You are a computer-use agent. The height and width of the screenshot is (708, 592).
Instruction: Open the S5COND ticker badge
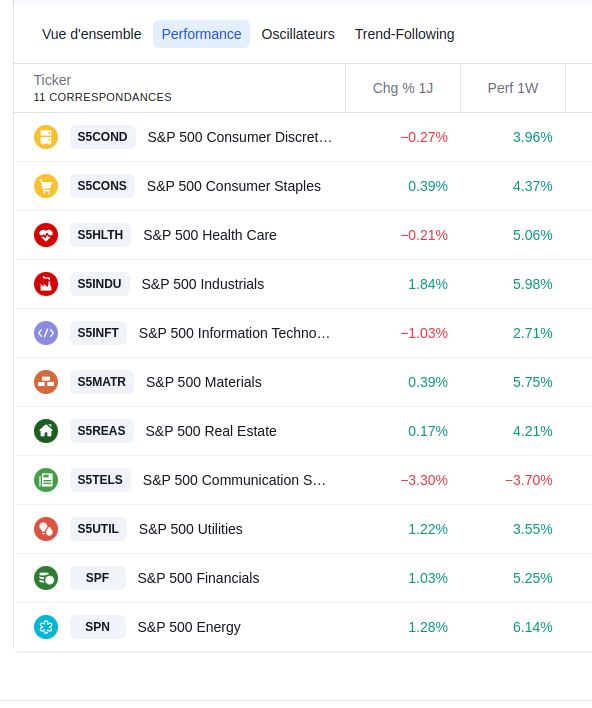click(x=103, y=137)
